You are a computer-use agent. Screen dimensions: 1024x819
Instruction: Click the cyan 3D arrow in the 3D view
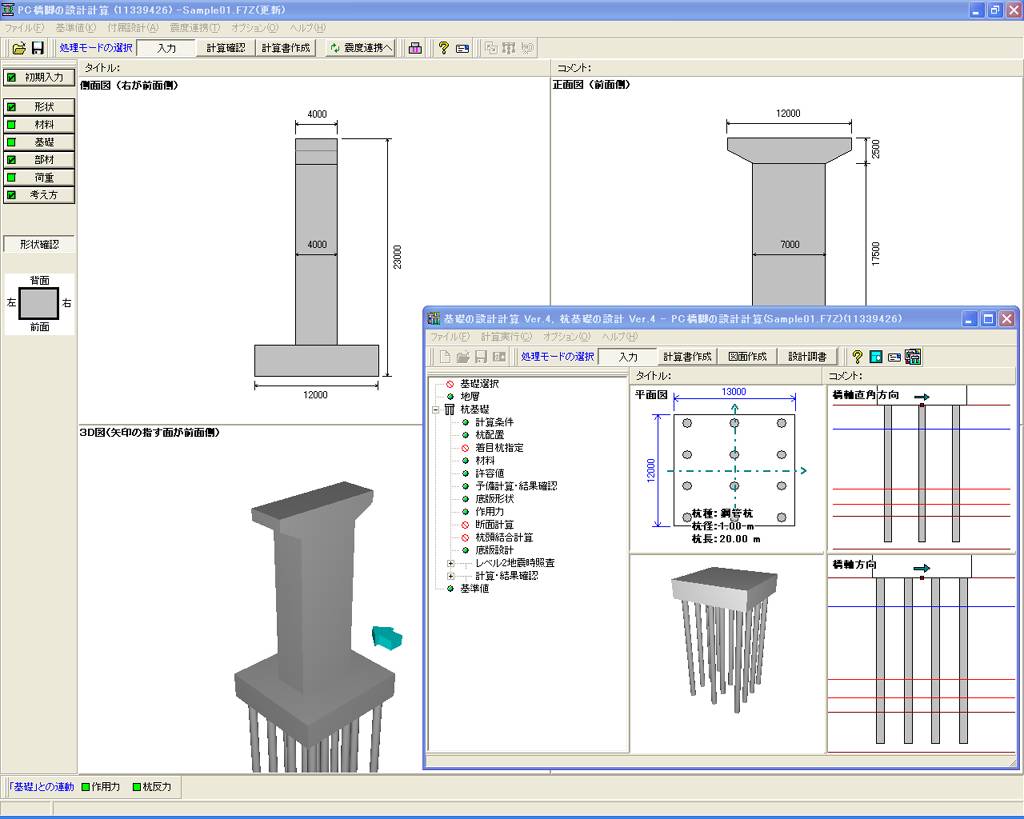[386, 637]
